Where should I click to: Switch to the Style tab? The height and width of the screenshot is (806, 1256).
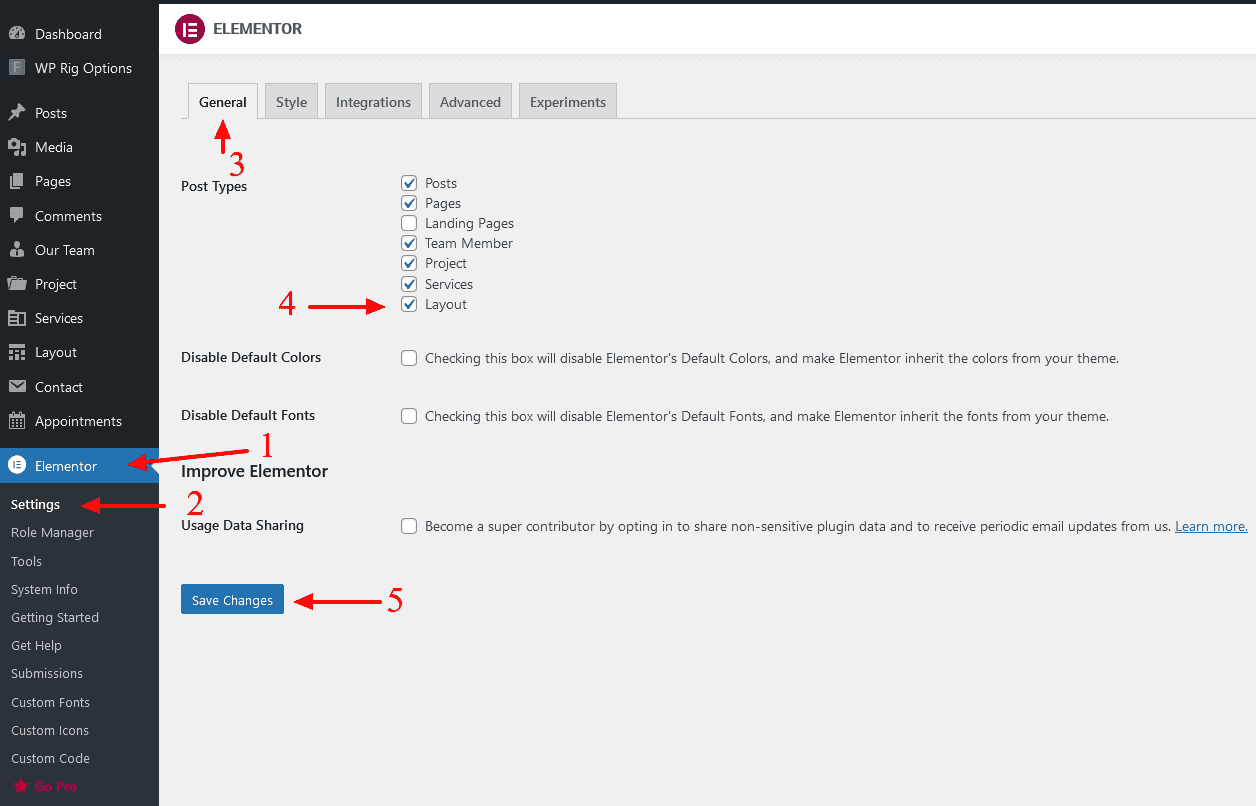click(292, 102)
